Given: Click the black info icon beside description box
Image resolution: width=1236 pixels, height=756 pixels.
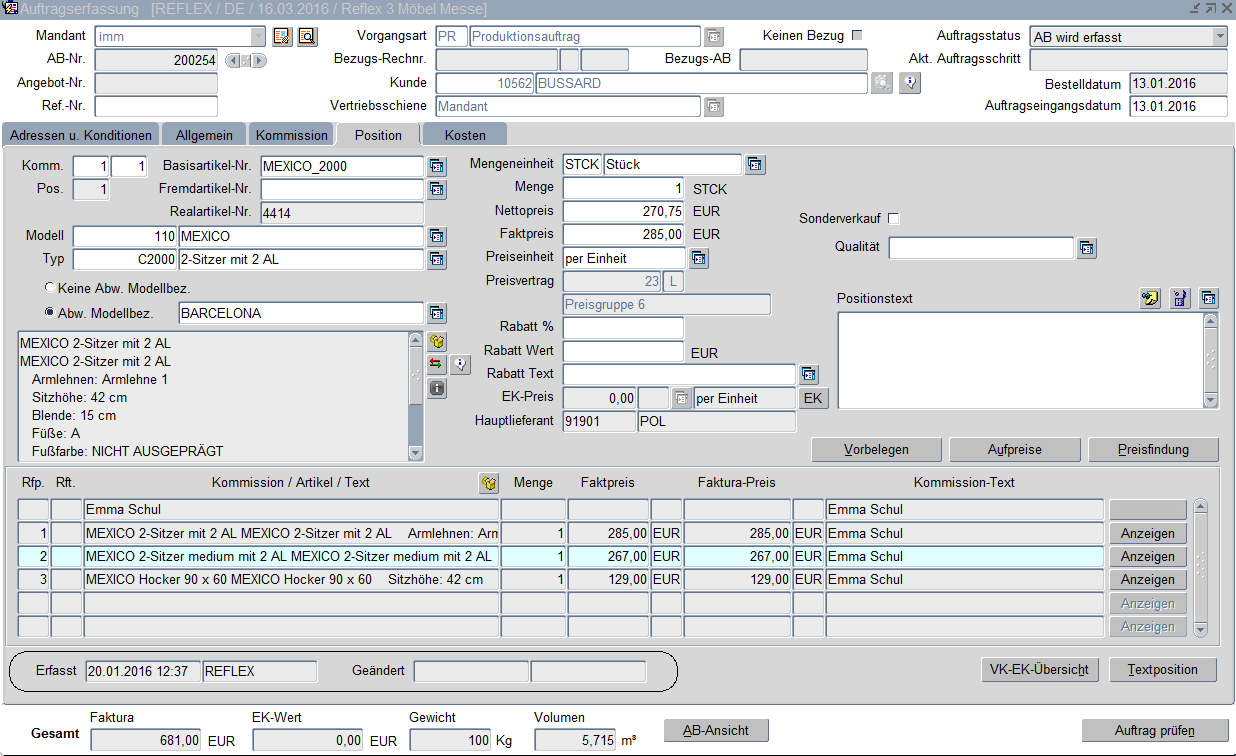Looking at the screenshot, I should click(437, 388).
